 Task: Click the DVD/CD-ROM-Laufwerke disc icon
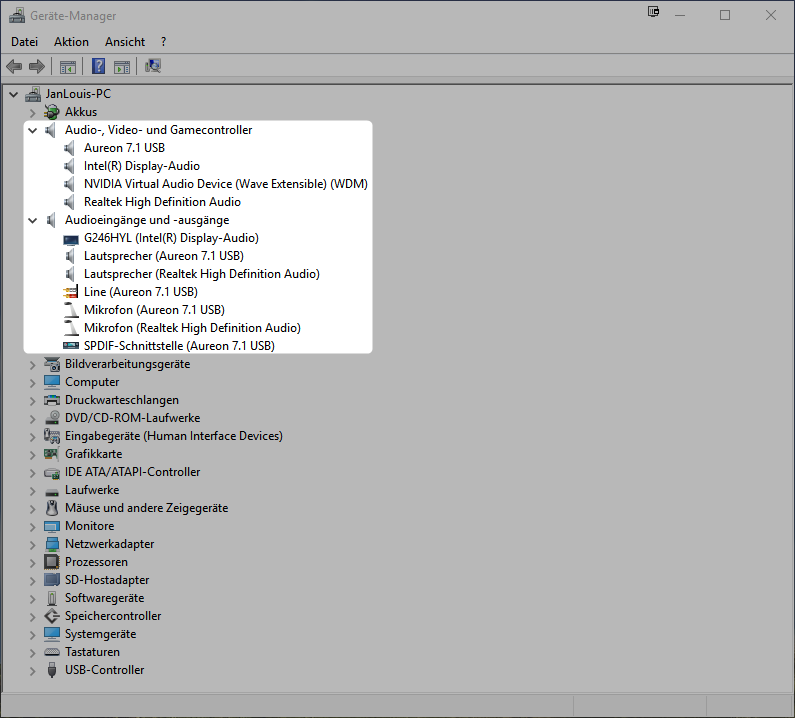pos(52,418)
